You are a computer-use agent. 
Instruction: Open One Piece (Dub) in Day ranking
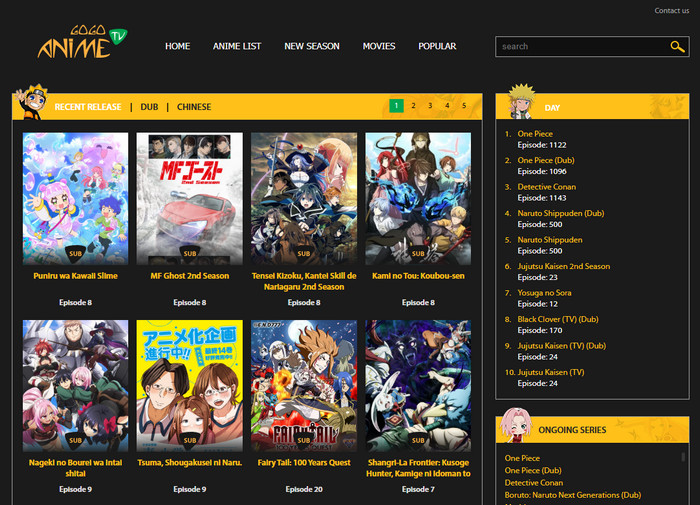click(546, 160)
